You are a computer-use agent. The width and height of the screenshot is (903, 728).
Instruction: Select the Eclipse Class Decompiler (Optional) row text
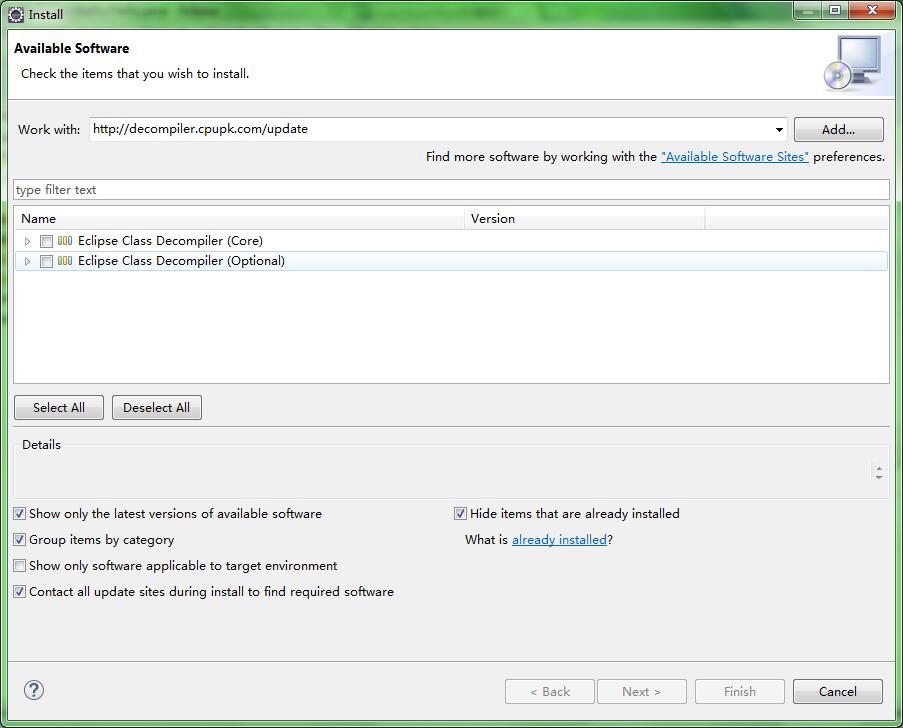click(x=181, y=261)
